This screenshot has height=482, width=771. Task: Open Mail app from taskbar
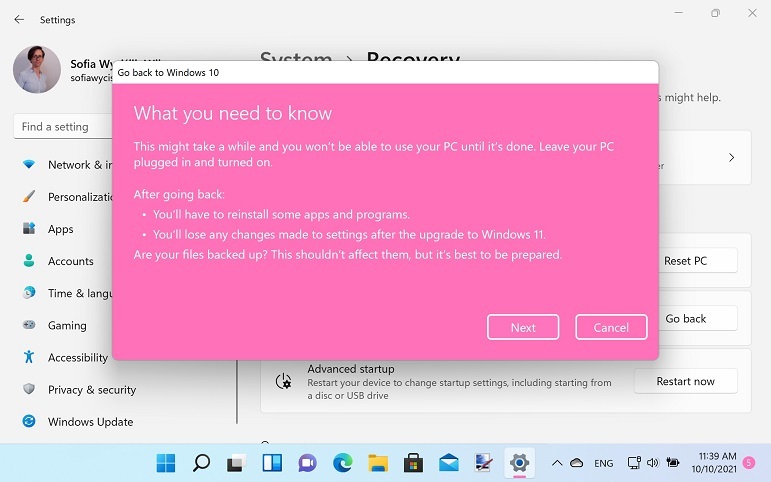(449, 463)
